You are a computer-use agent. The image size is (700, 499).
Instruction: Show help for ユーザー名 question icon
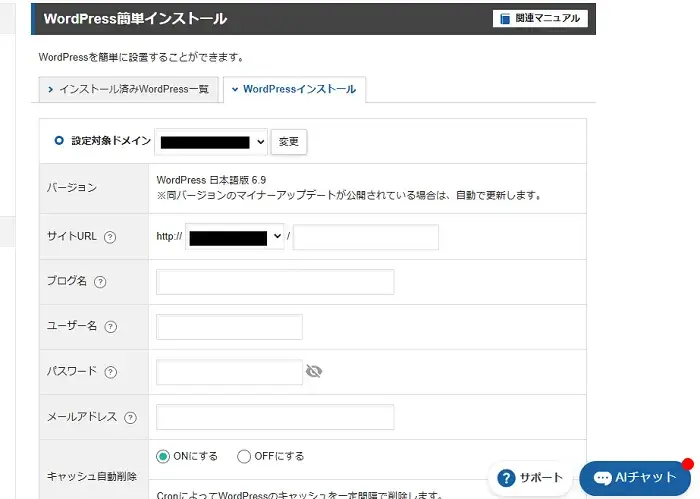tap(111, 327)
